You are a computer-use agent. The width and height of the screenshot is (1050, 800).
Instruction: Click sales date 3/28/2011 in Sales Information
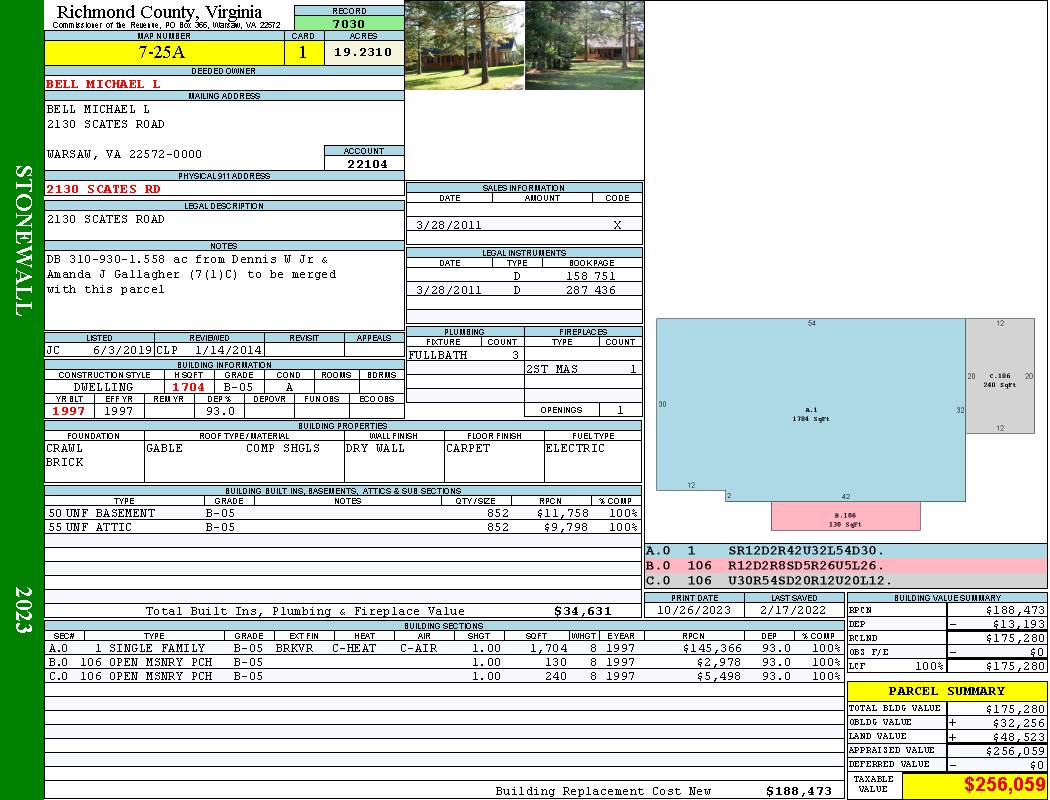click(449, 225)
